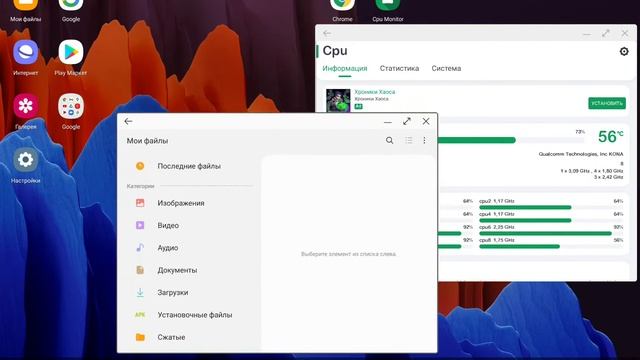Viewport: 640px width, 360px height.
Task: Switch to the Система tab
Action: tap(446, 68)
